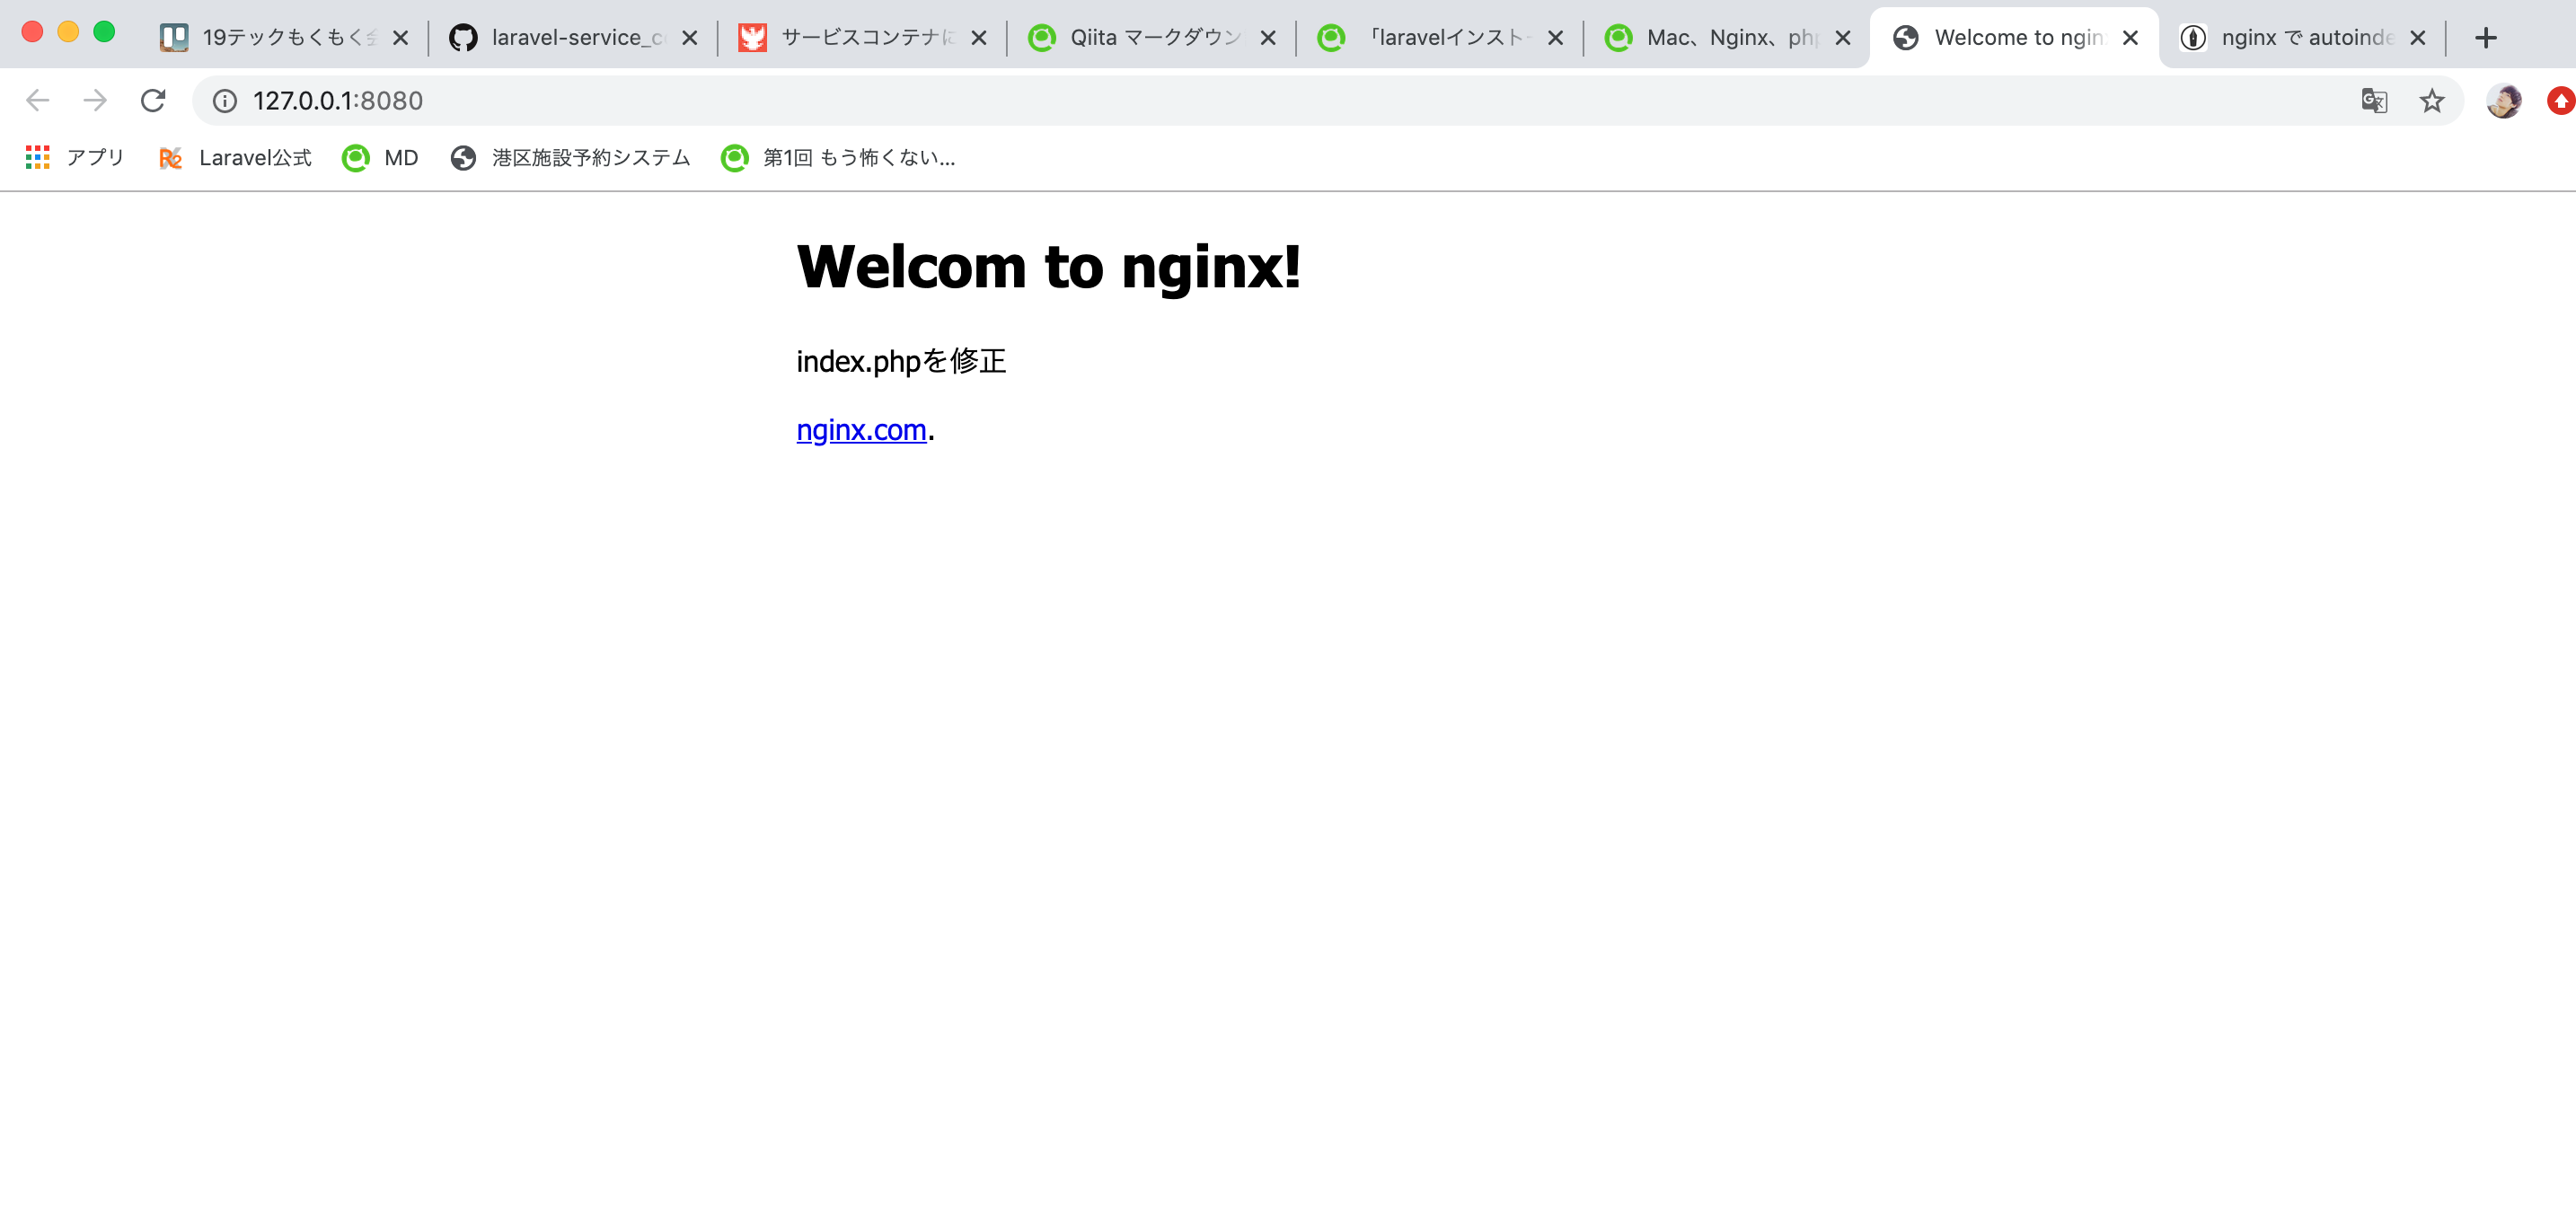The height and width of the screenshot is (1232, 2576).
Task: Open a new tab with plus button
Action: pyautogui.click(x=2486, y=38)
